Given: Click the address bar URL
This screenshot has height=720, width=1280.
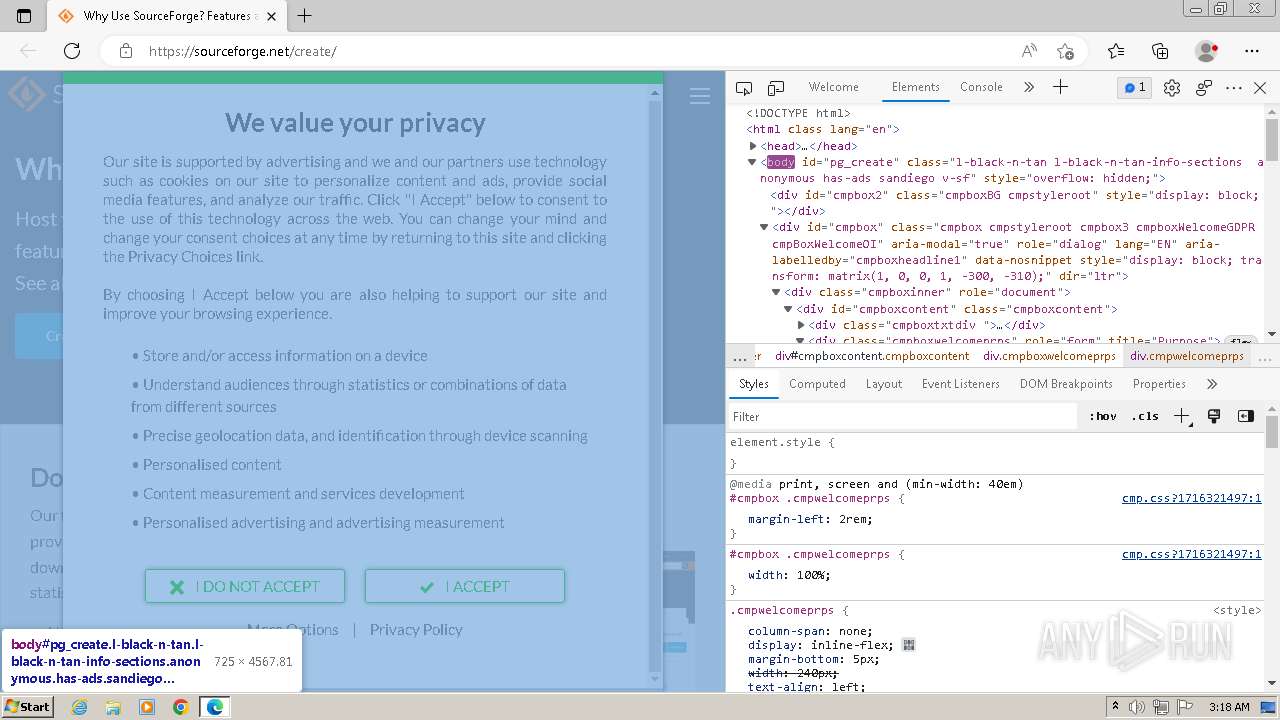Looking at the screenshot, I should 243,51.
